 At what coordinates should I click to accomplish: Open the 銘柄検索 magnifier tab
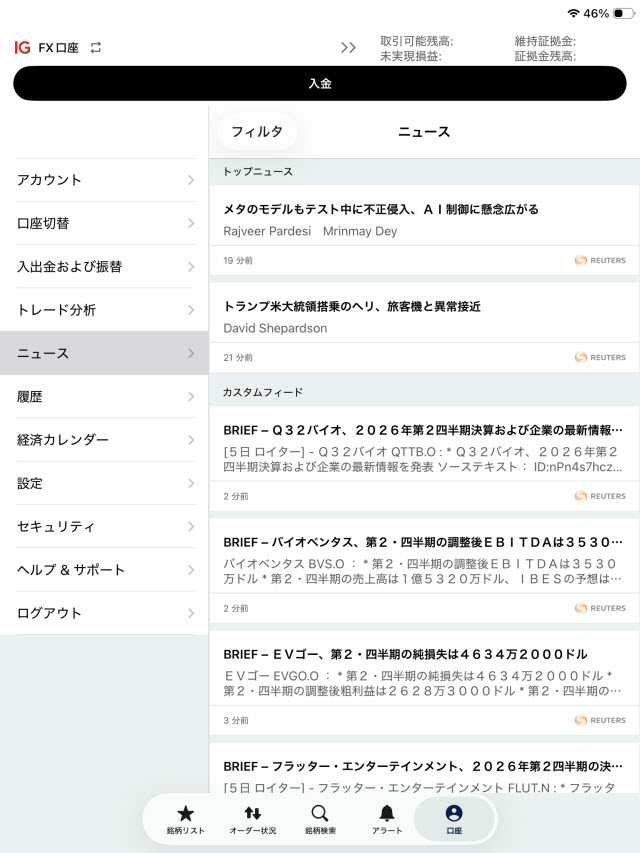click(x=320, y=820)
